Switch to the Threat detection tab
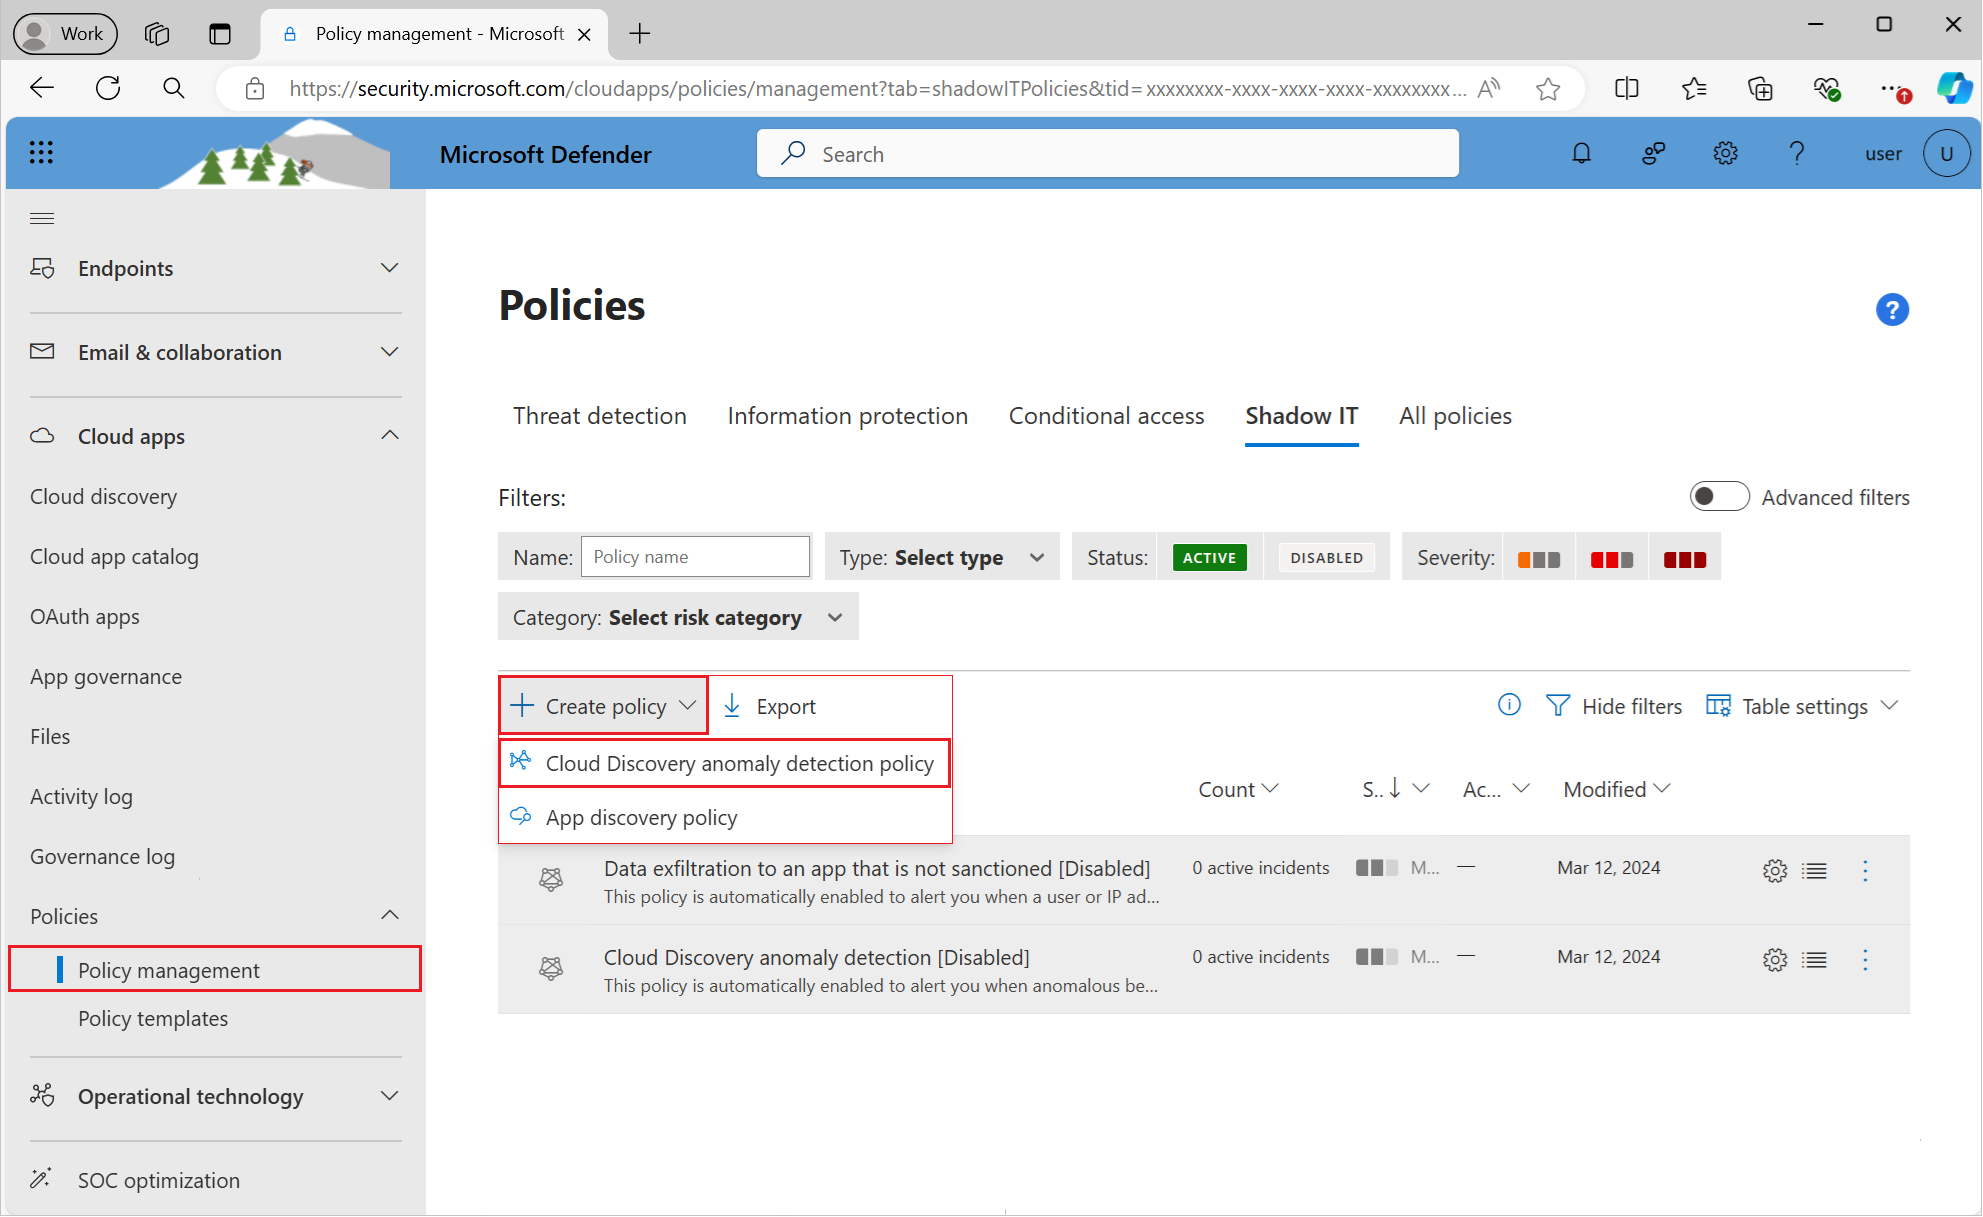The image size is (1983, 1217). click(x=599, y=415)
